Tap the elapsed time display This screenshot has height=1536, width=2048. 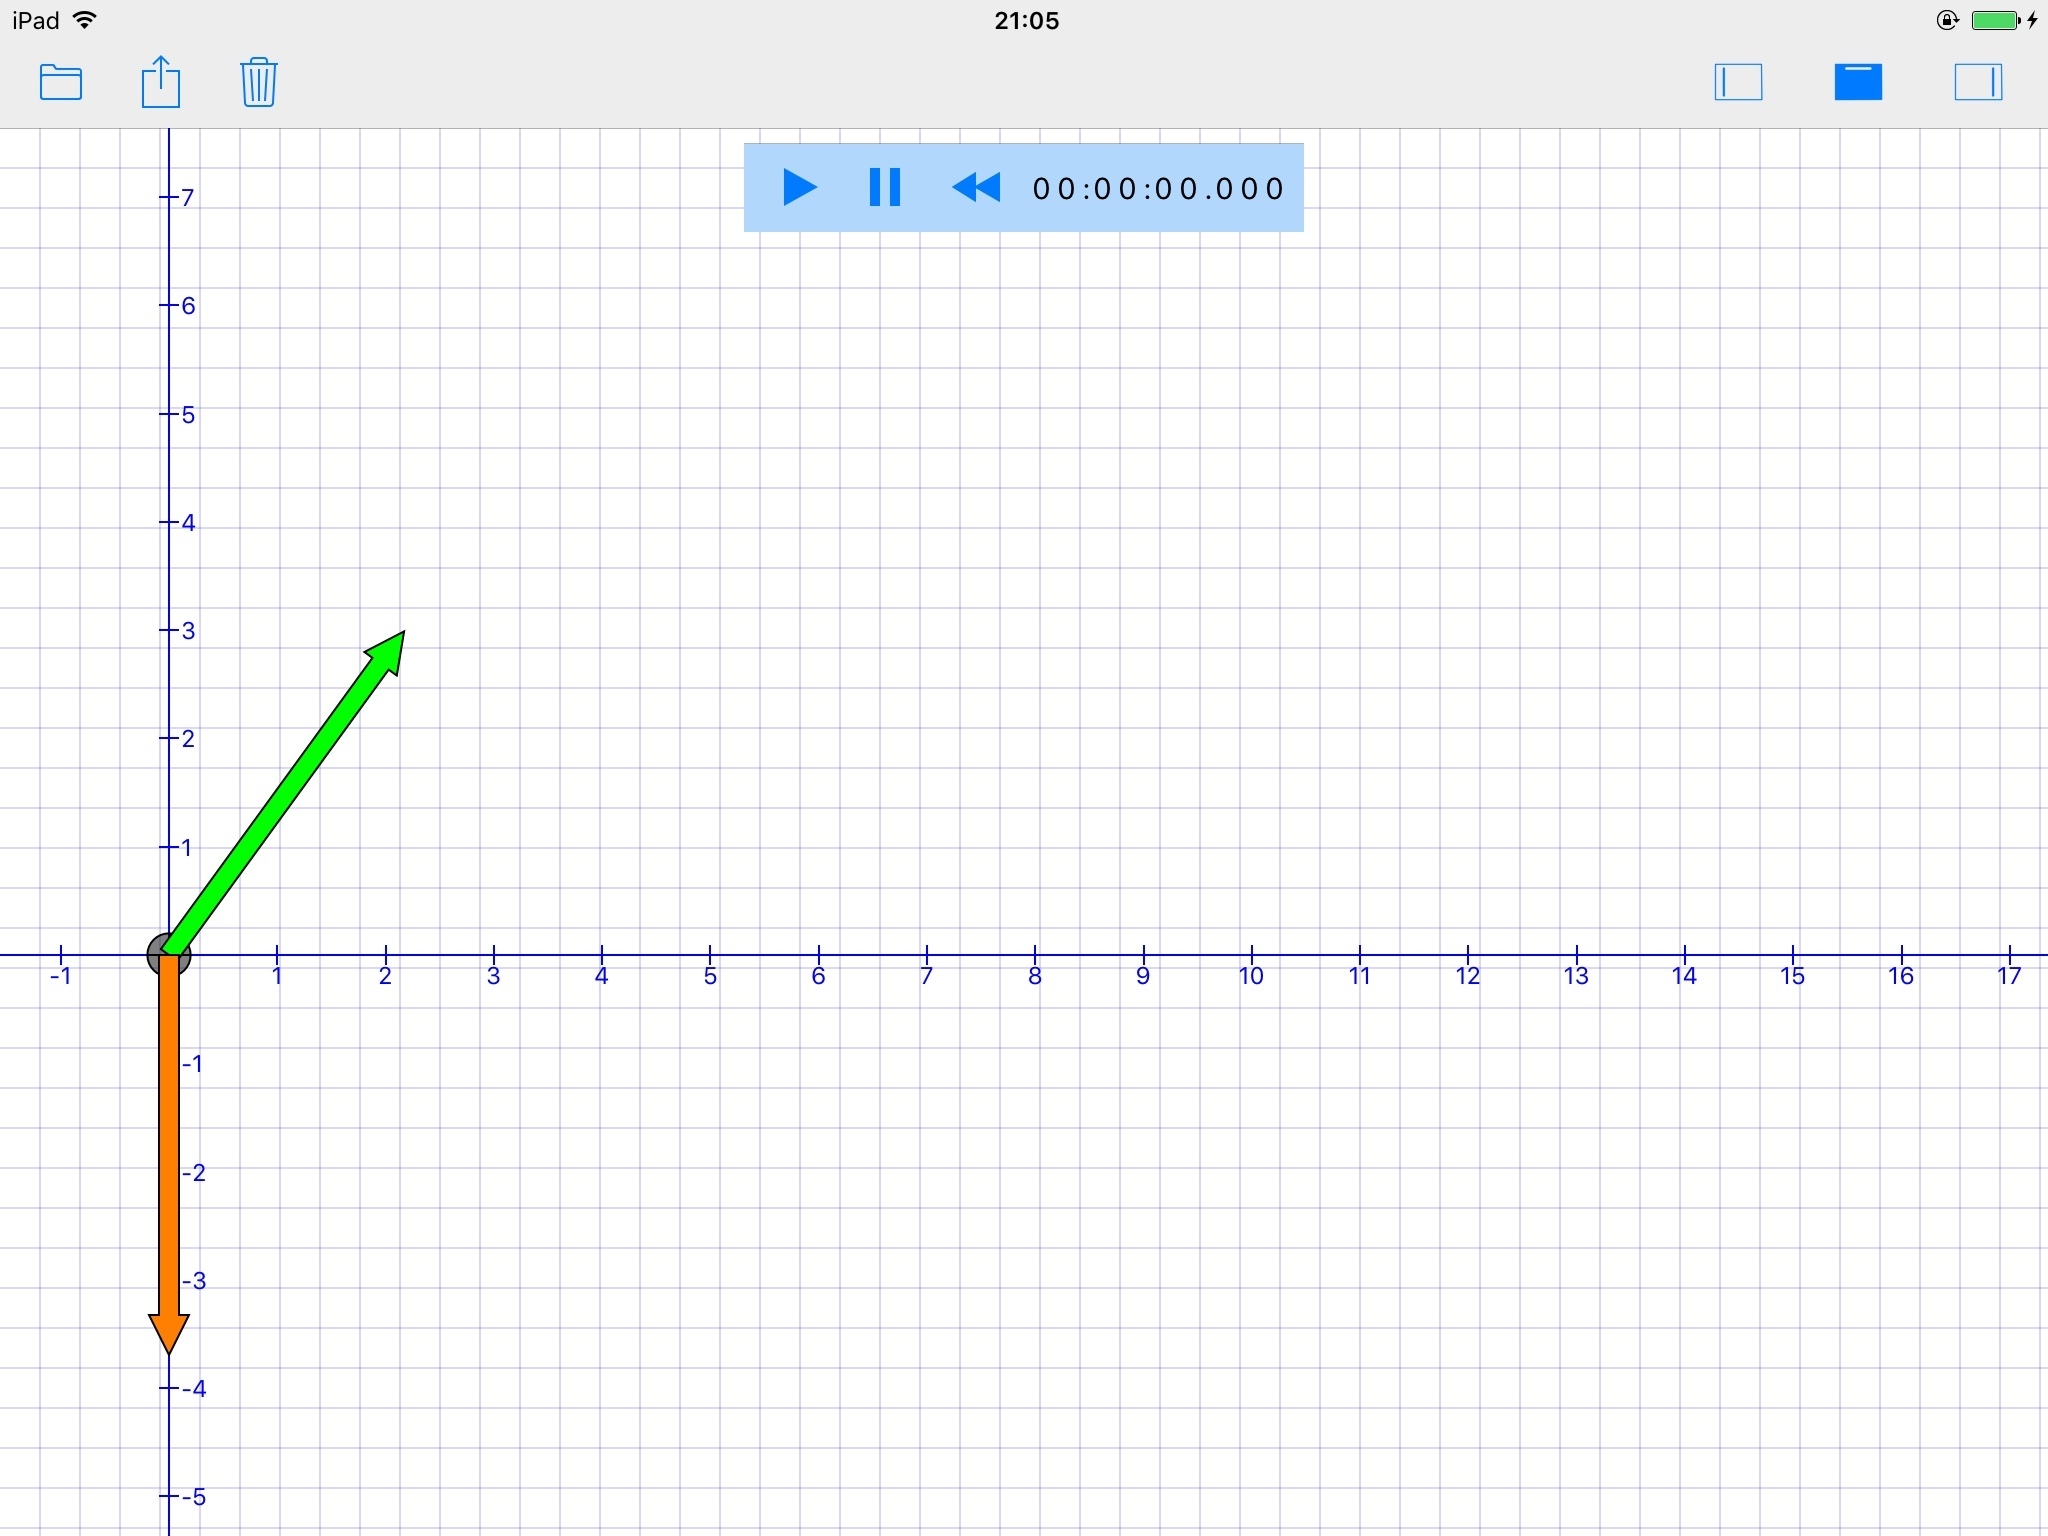(x=1157, y=189)
